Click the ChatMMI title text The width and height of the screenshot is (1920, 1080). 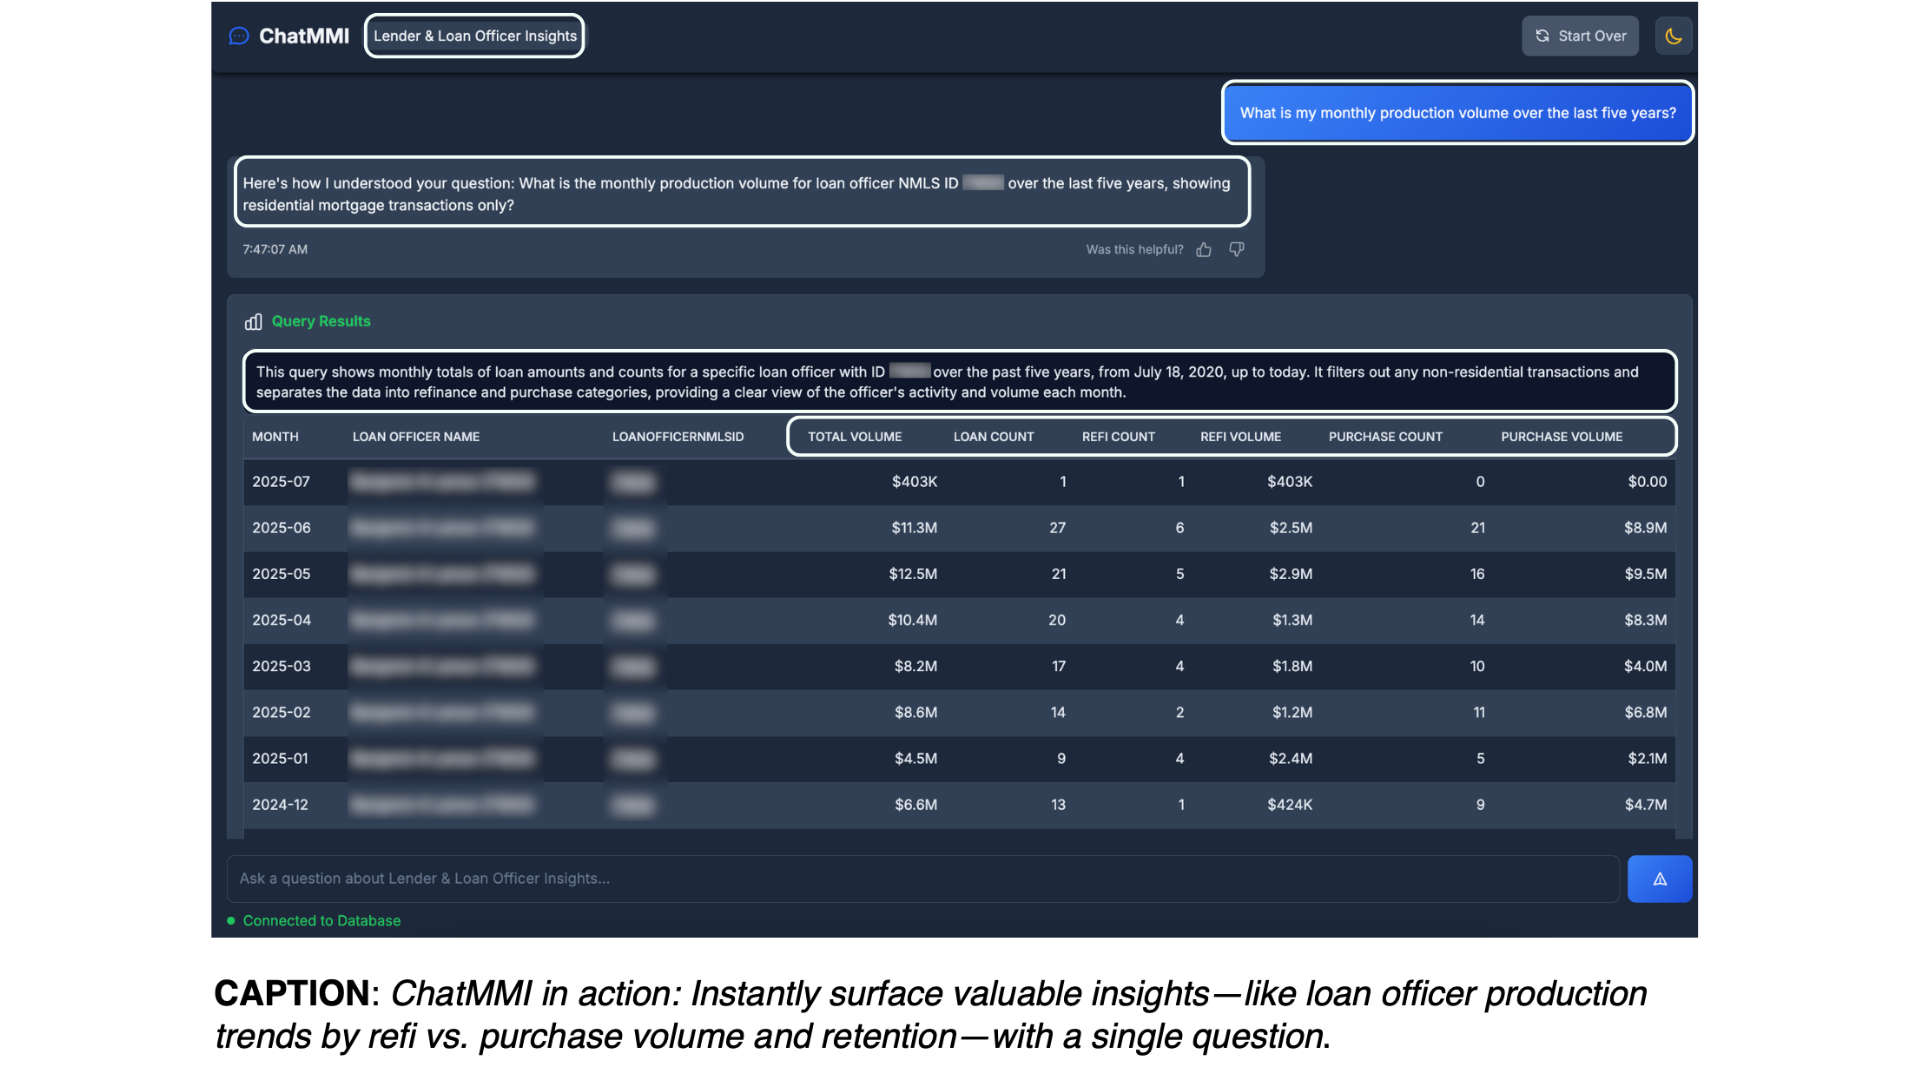click(304, 36)
